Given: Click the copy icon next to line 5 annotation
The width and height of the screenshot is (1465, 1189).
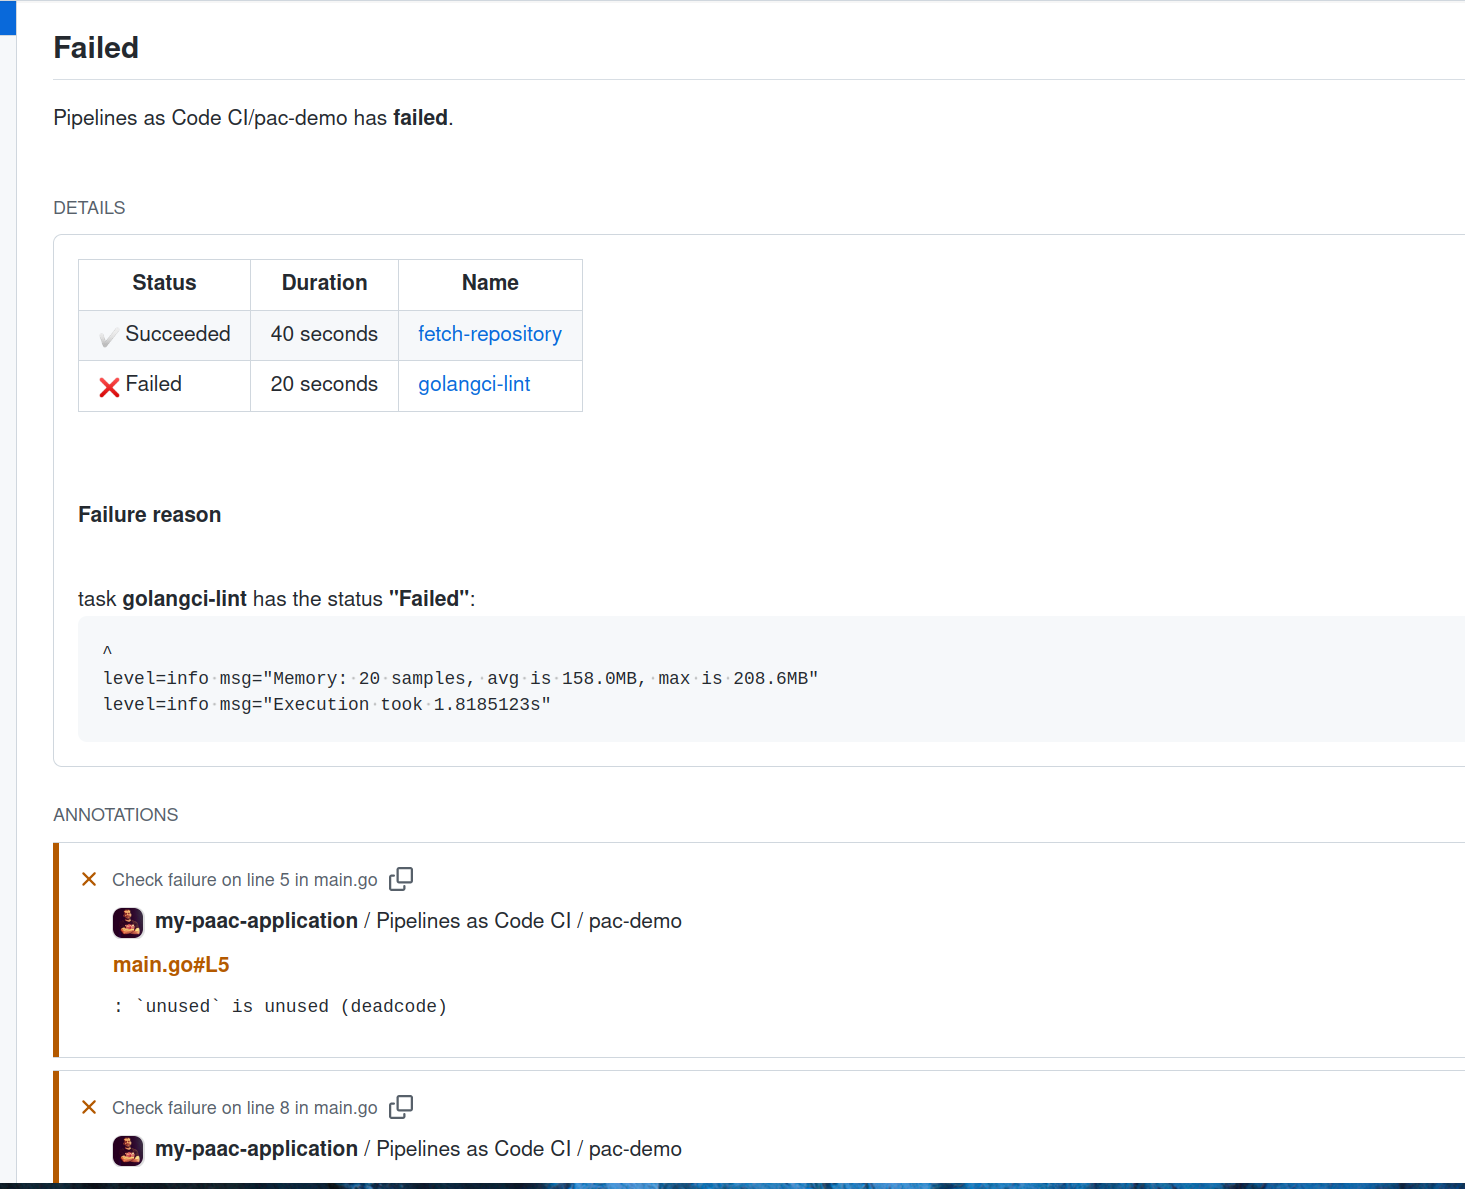Looking at the screenshot, I should [401, 879].
